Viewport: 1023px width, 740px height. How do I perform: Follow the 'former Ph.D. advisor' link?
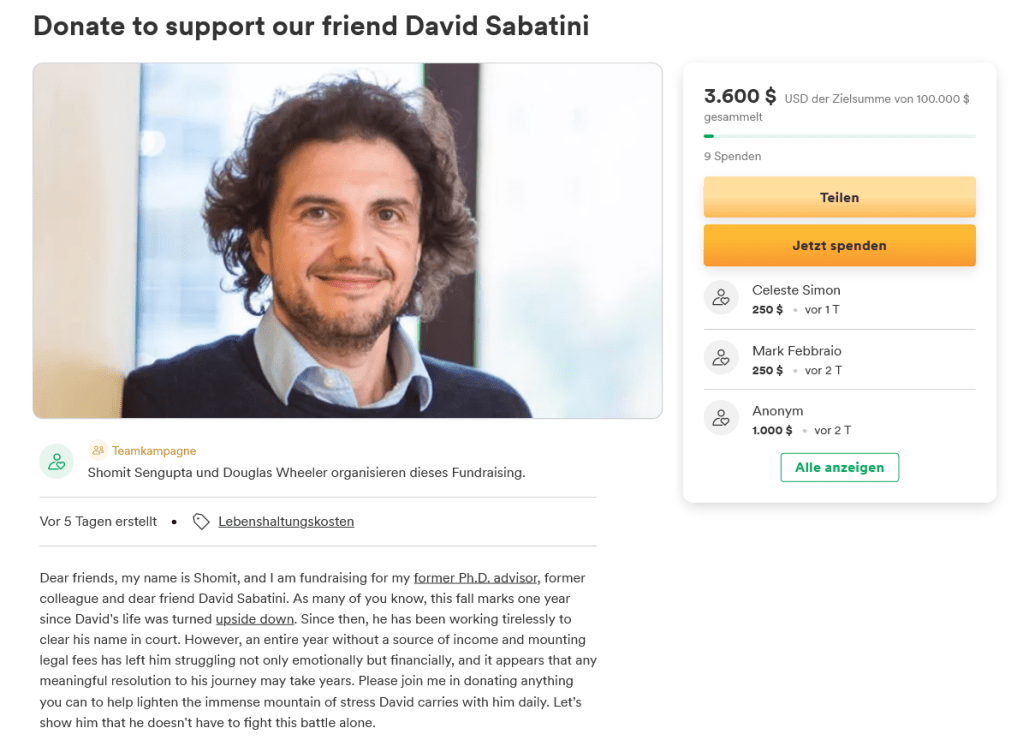477,577
